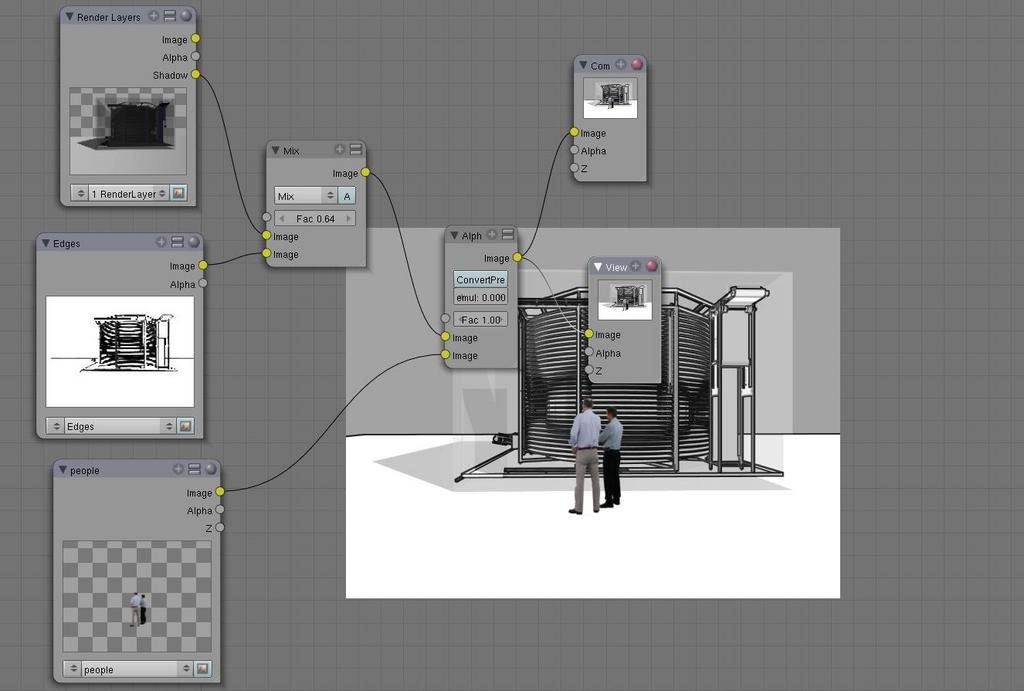Click the plus icon on the Edges node header
The width and height of the screenshot is (1024, 691).
click(x=161, y=242)
